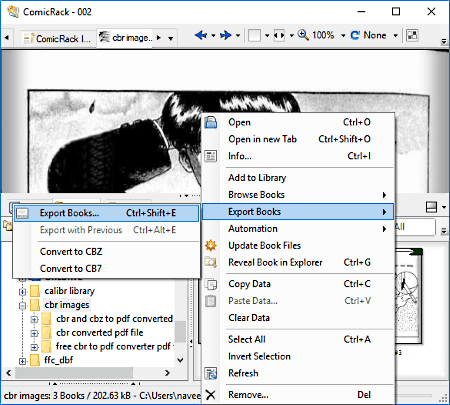Image resolution: width=450 pixels, height=405 pixels.
Task: Select the calibr library tree folder
Action: [x=69, y=291]
